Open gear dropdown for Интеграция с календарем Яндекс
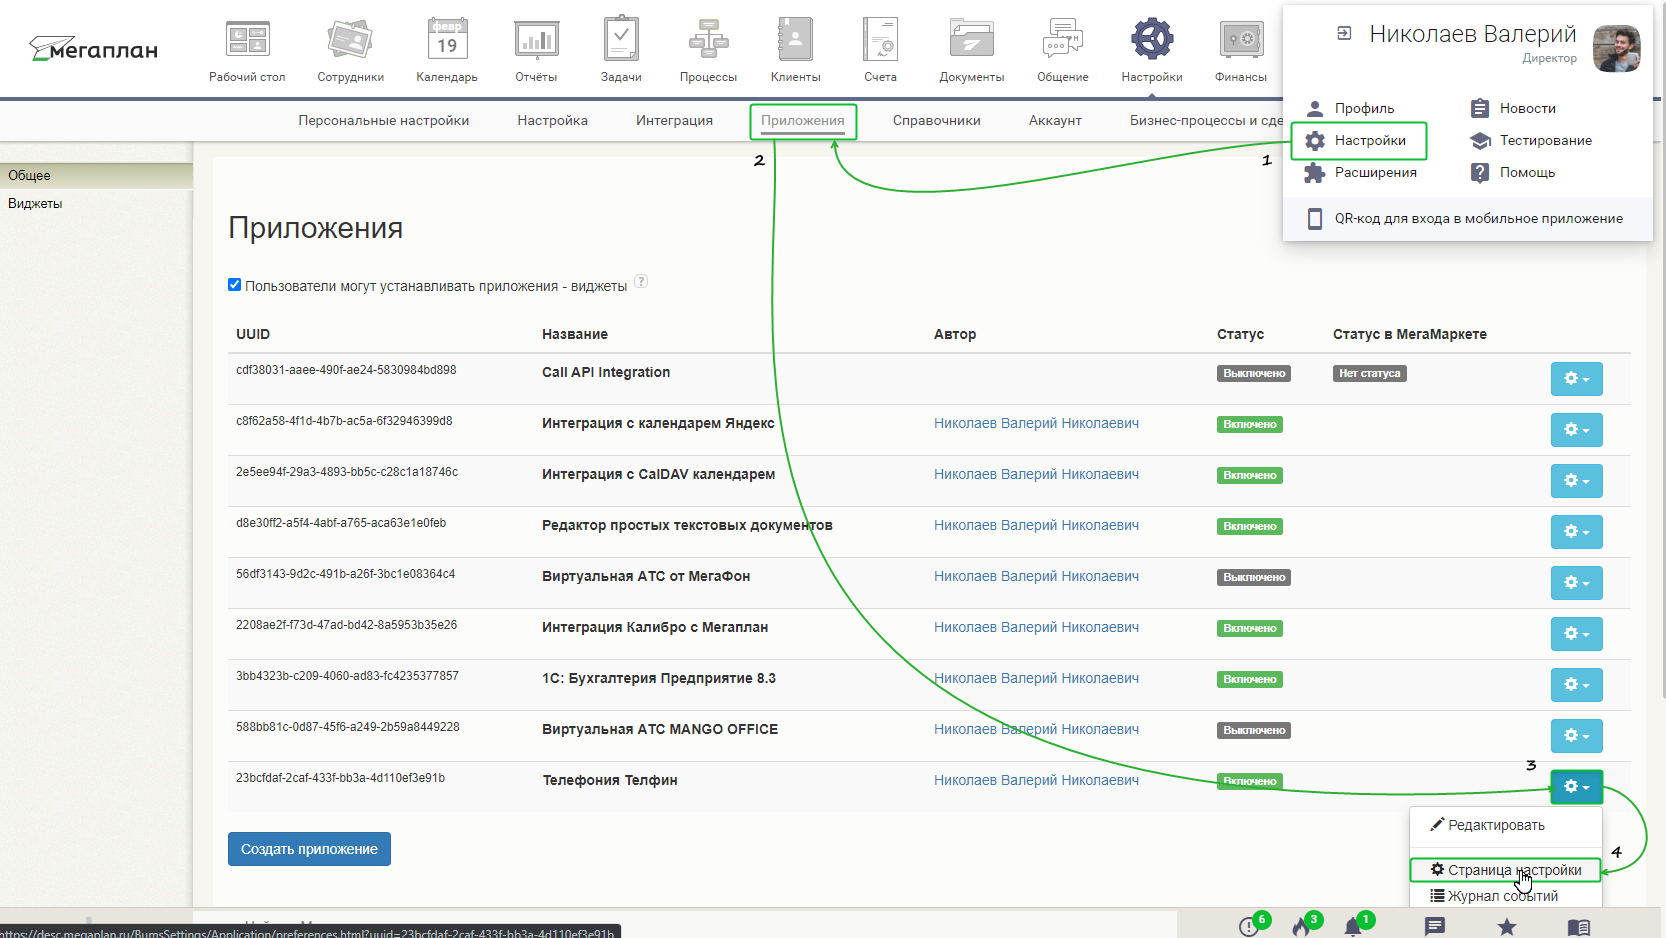 [x=1576, y=430]
